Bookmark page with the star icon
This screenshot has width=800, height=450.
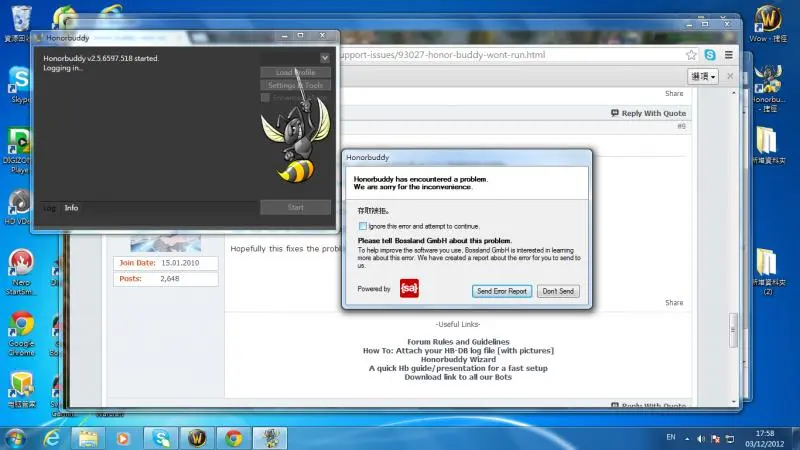[691, 55]
